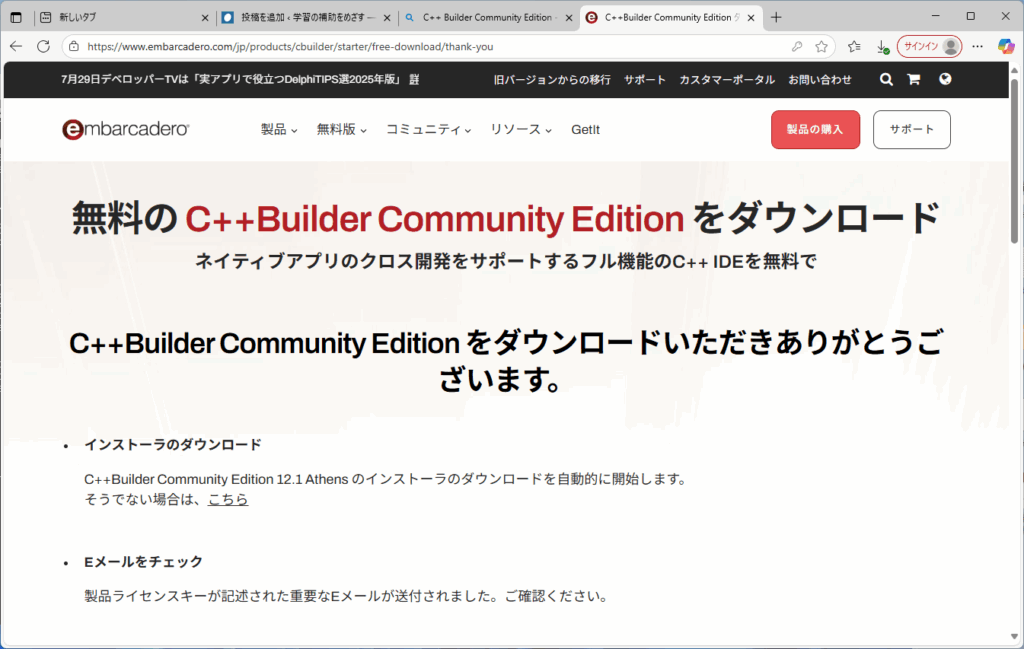Screen dimensions: 1024x649
Task: Click the page vertical scrollbar thumb
Action: point(1014,161)
